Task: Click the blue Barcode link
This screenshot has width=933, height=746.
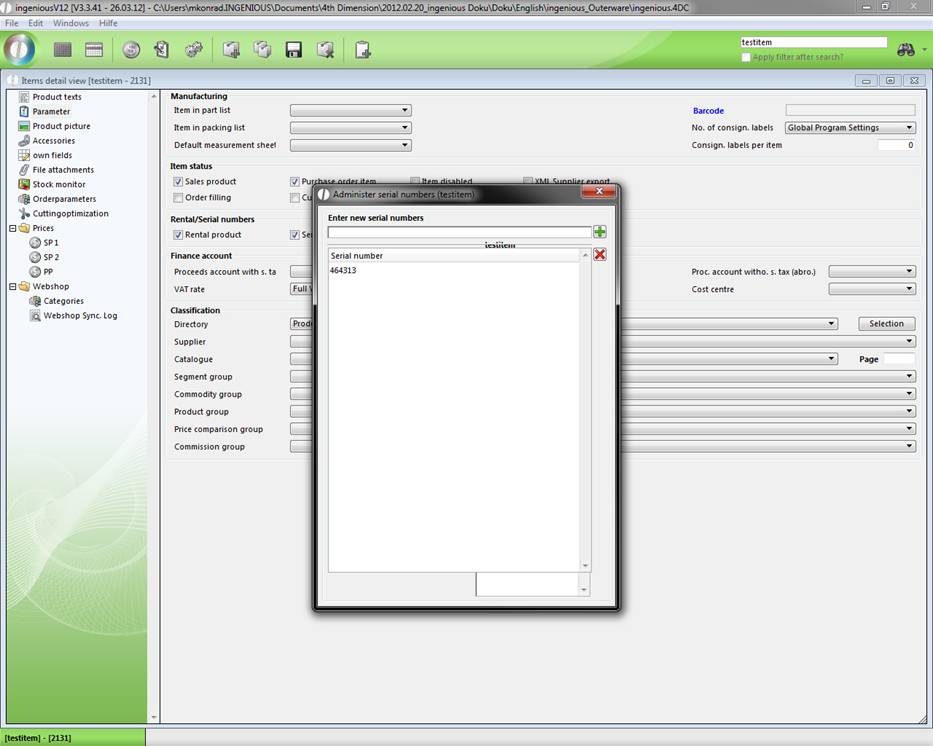Action: 708,111
